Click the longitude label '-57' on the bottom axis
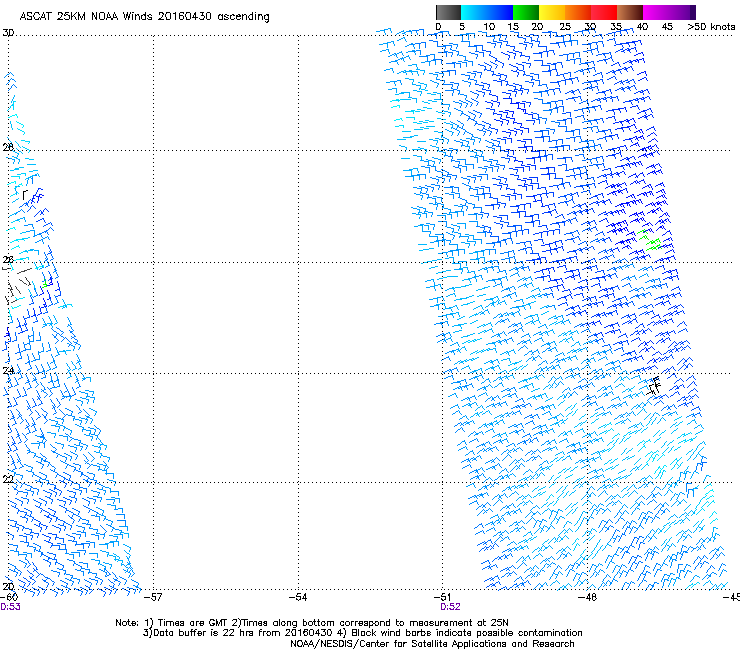The width and height of the screenshot is (740, 650). point(152,597)
